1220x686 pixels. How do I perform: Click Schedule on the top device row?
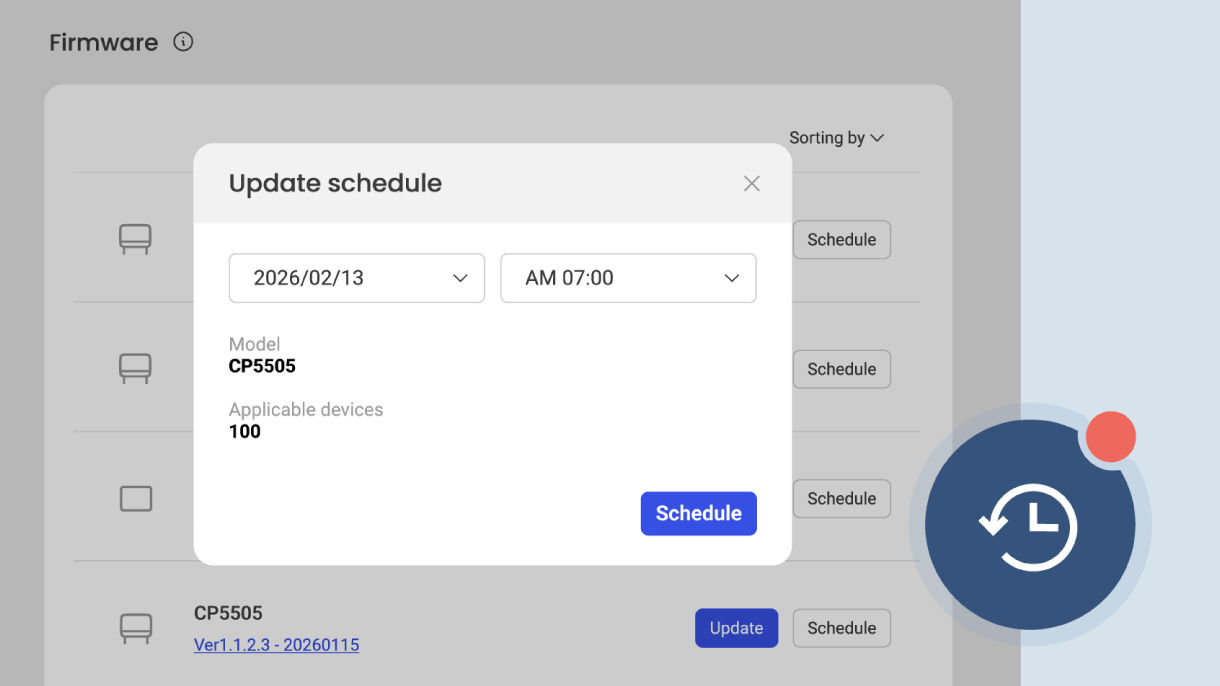click(x=841, y=239)
